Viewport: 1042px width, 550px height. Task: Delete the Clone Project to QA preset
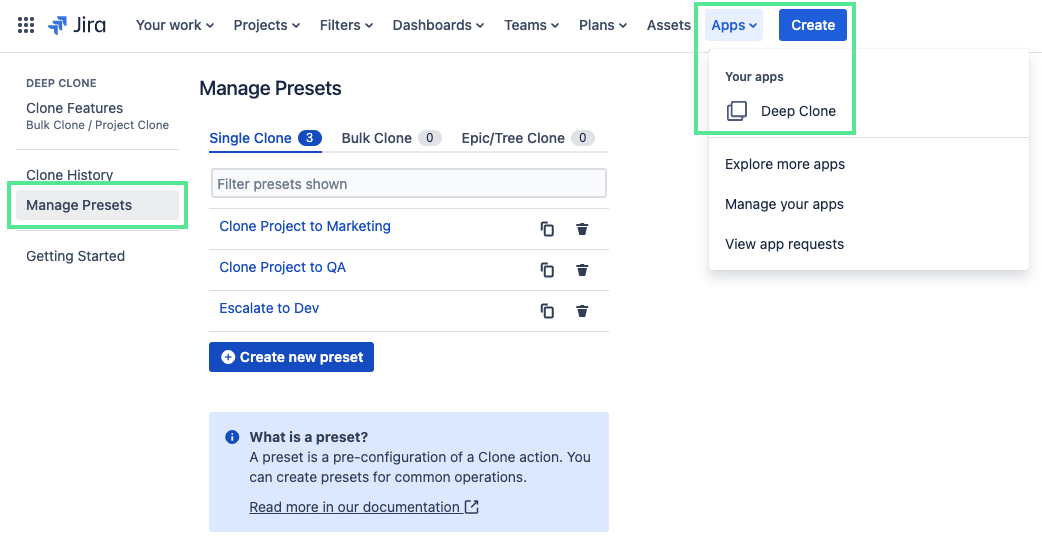click(582, 270)
